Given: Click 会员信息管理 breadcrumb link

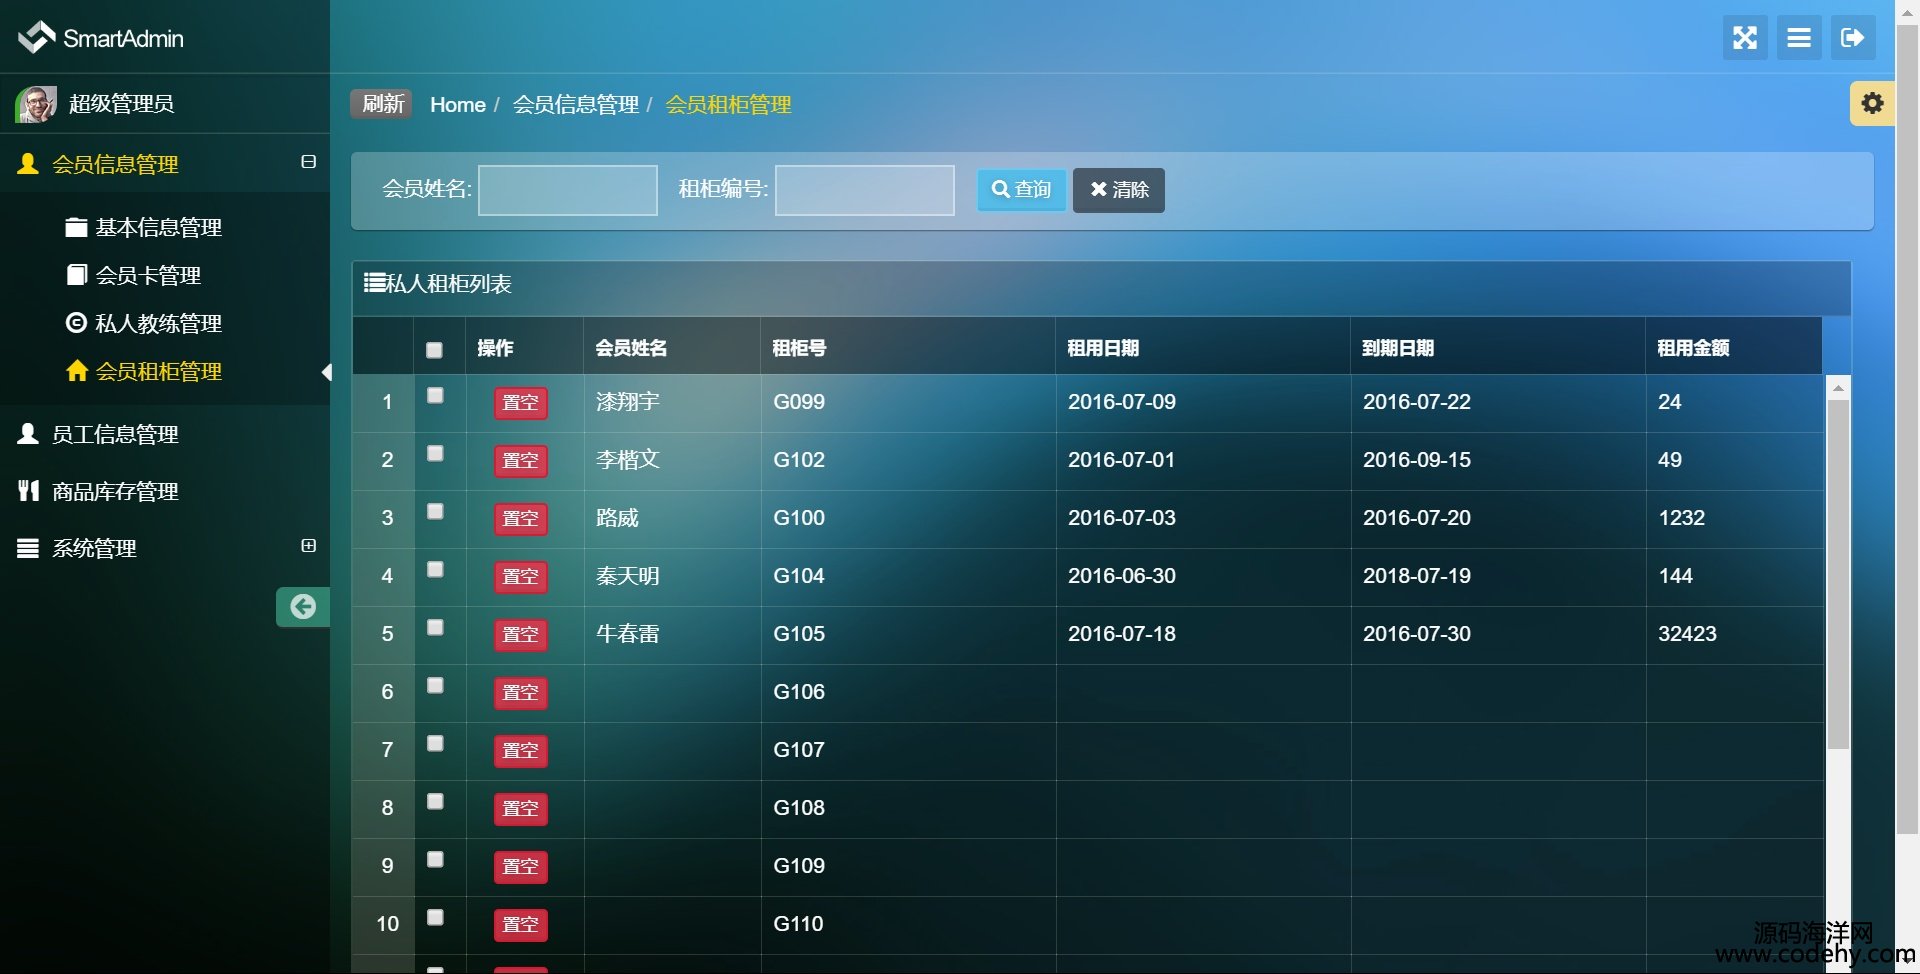Looking at the screenshot, I should pyautogui.click(x=575, y=105).
